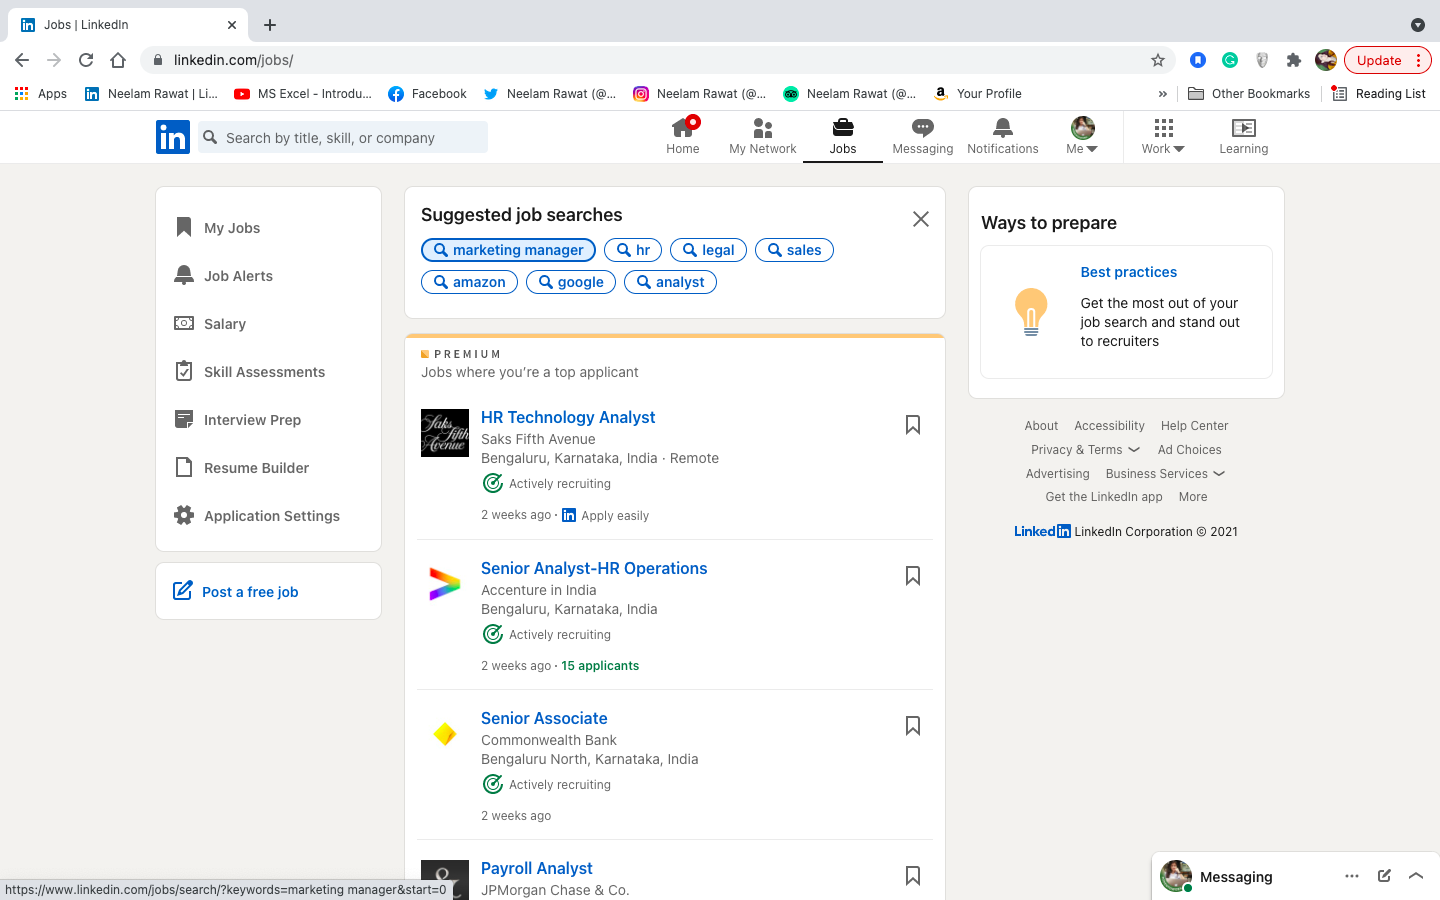1440x900 pixels.
Task: Open Facebook bookmark
Action: (427, 94)
